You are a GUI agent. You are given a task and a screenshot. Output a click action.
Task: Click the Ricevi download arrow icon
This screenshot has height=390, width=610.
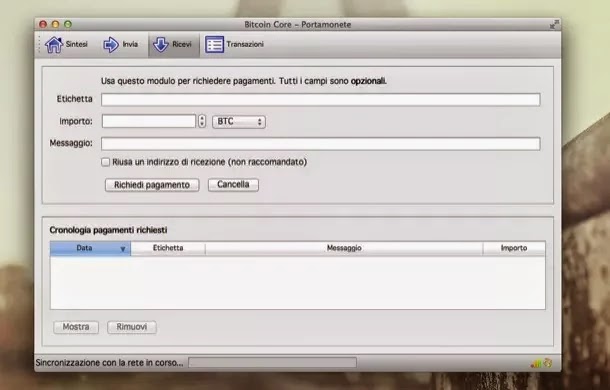(x=160, y=45)
